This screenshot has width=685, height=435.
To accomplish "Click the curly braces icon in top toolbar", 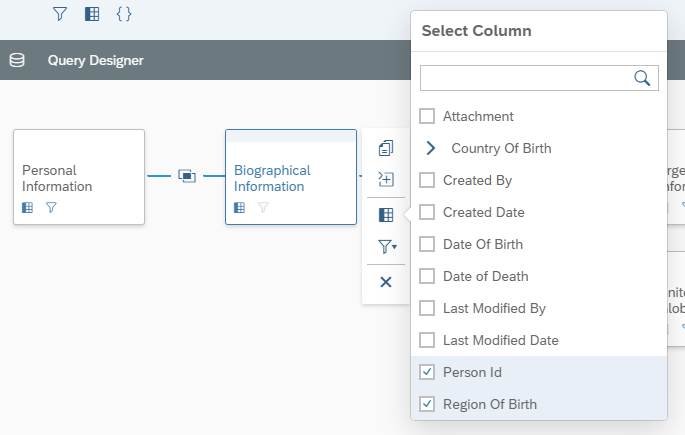I will click(124, 14).
